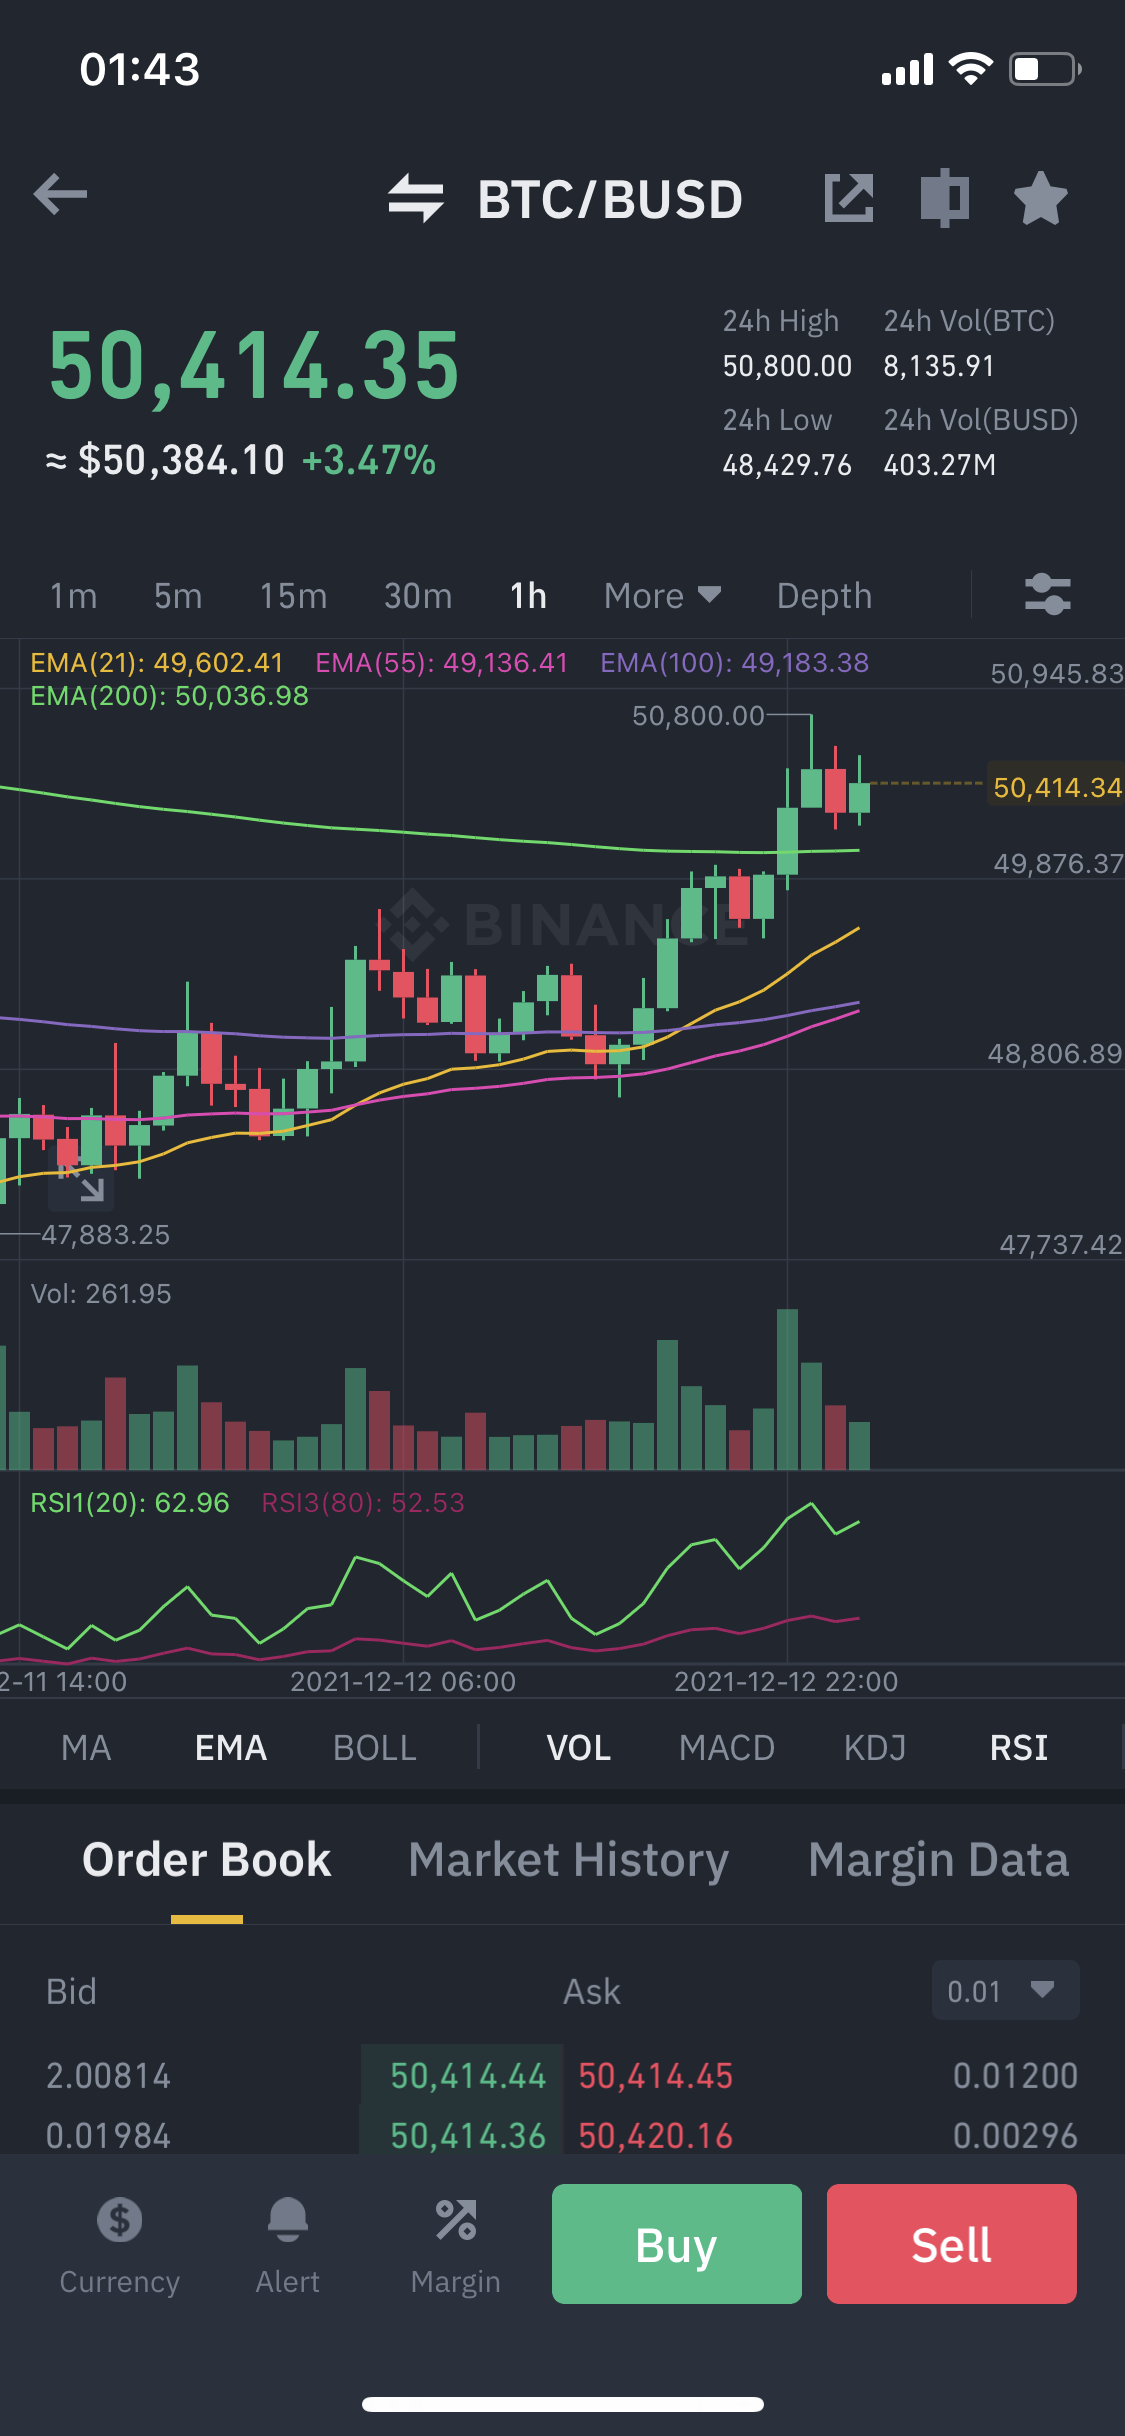Tap the red Sell button
The height and width of the screenshot is (2436, 1125).
[x=952, y=2244]
